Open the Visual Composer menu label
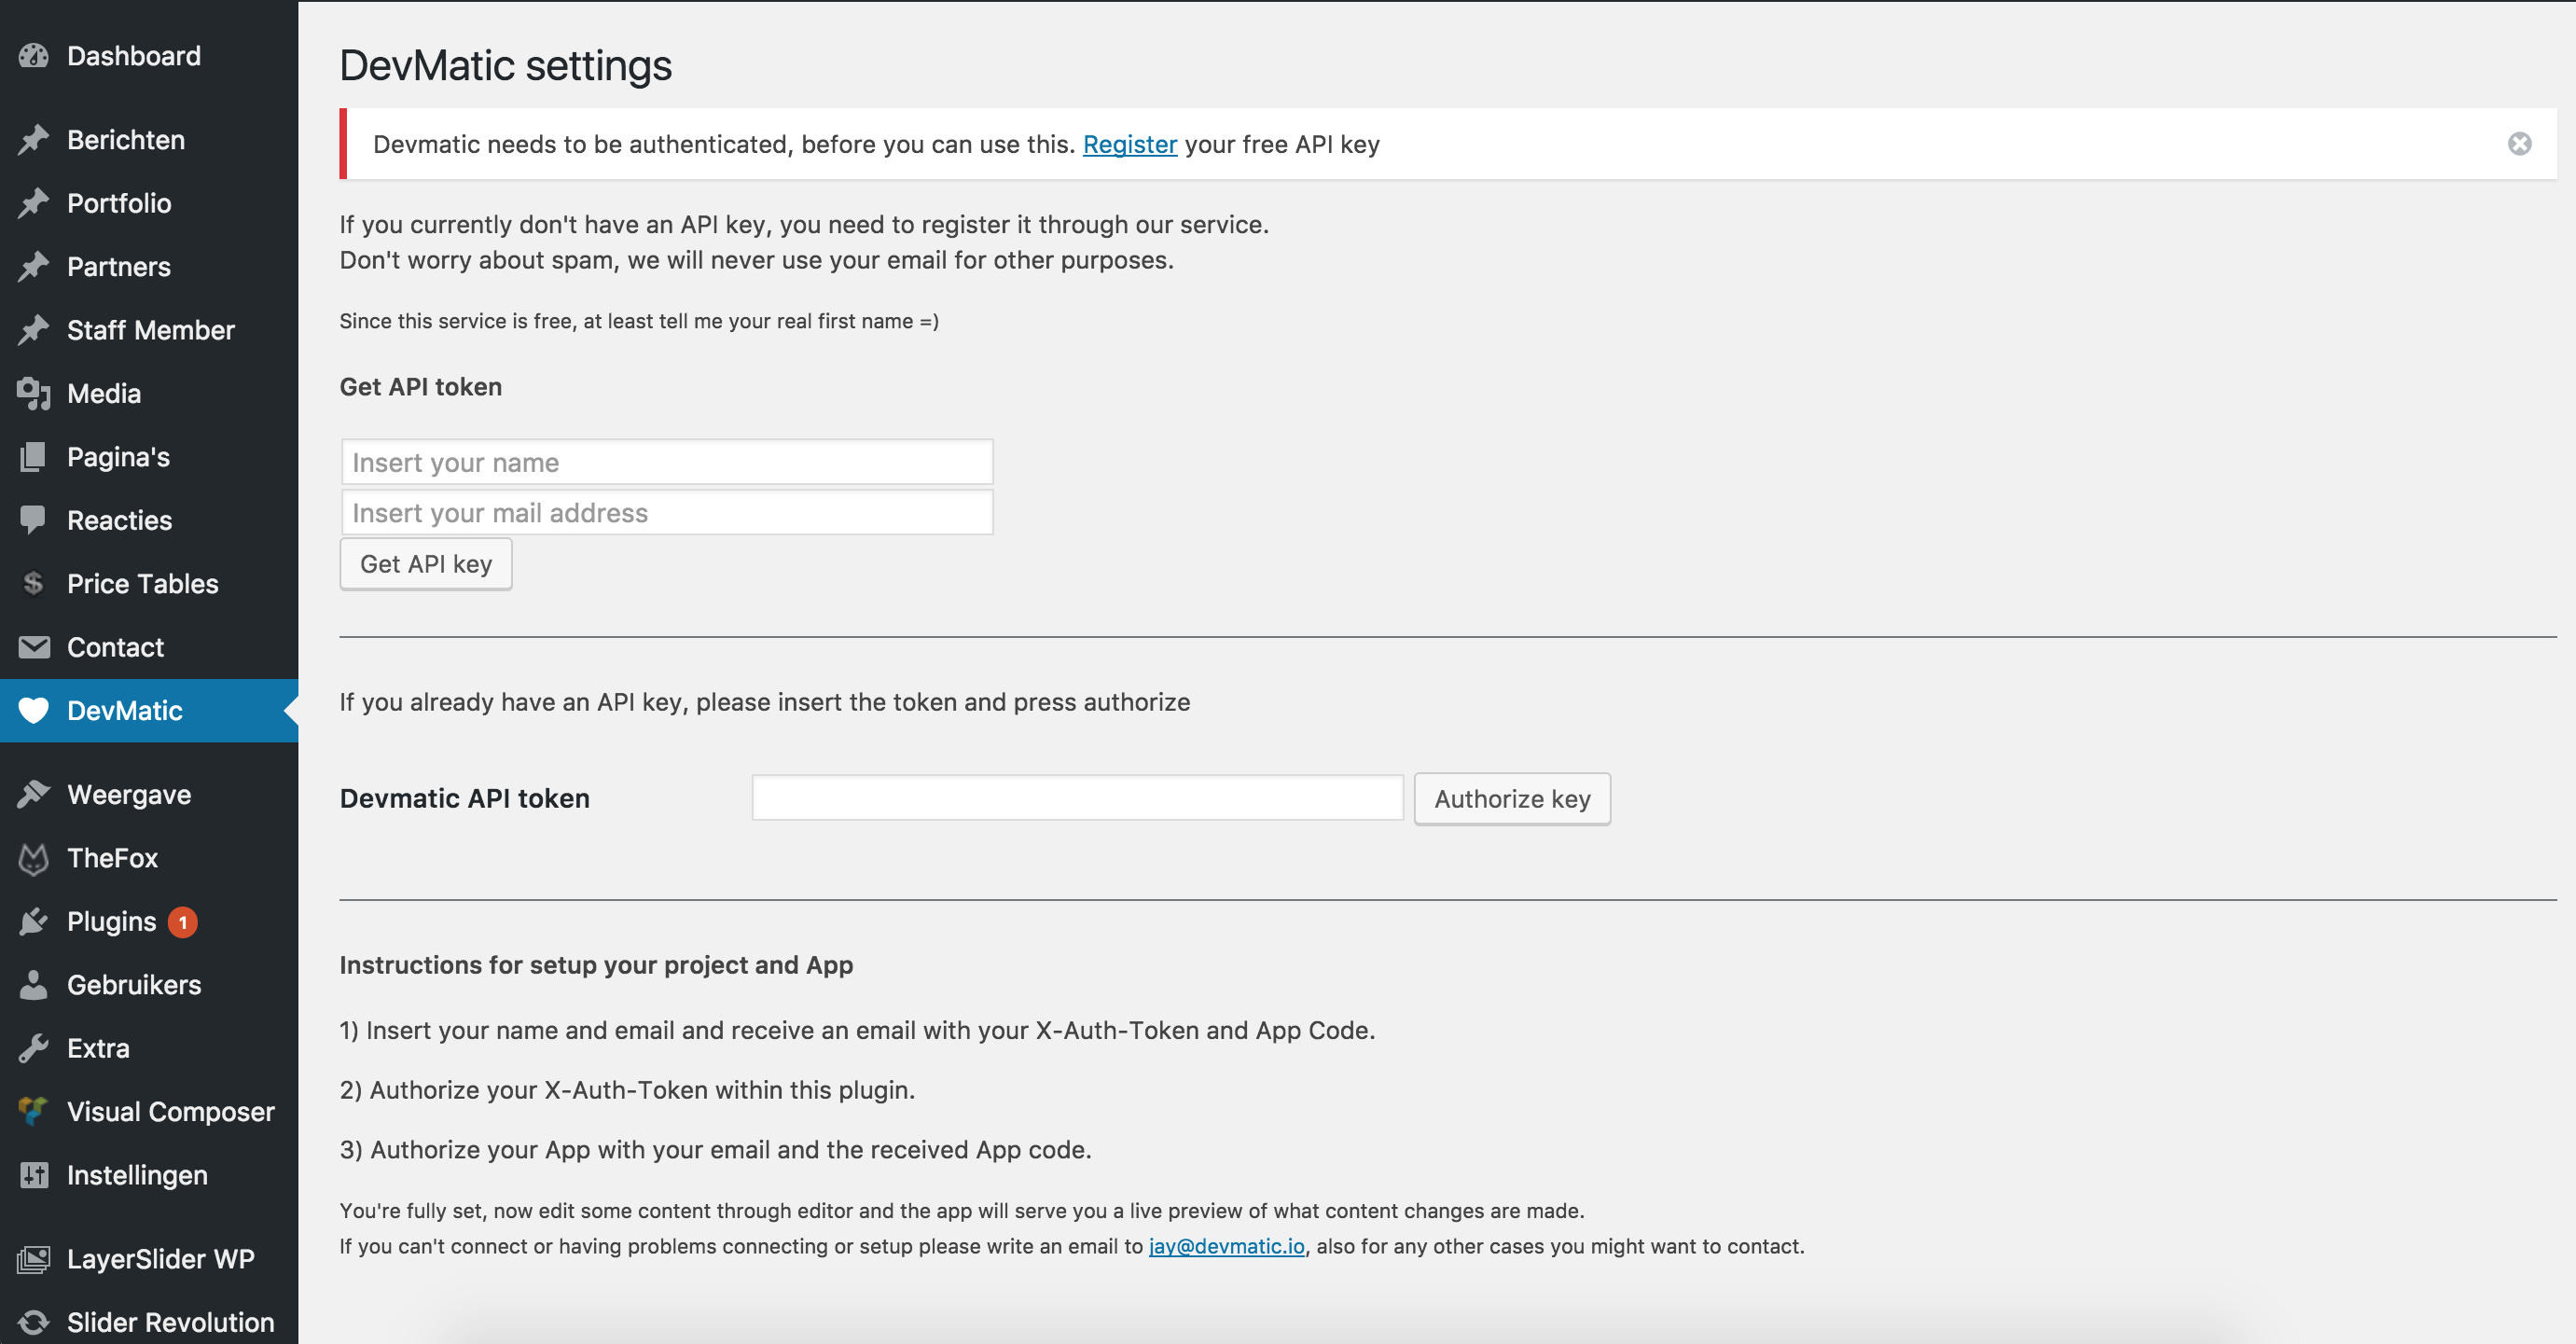Viewport: 2576px width, 1344px height. pos(171,1112)
